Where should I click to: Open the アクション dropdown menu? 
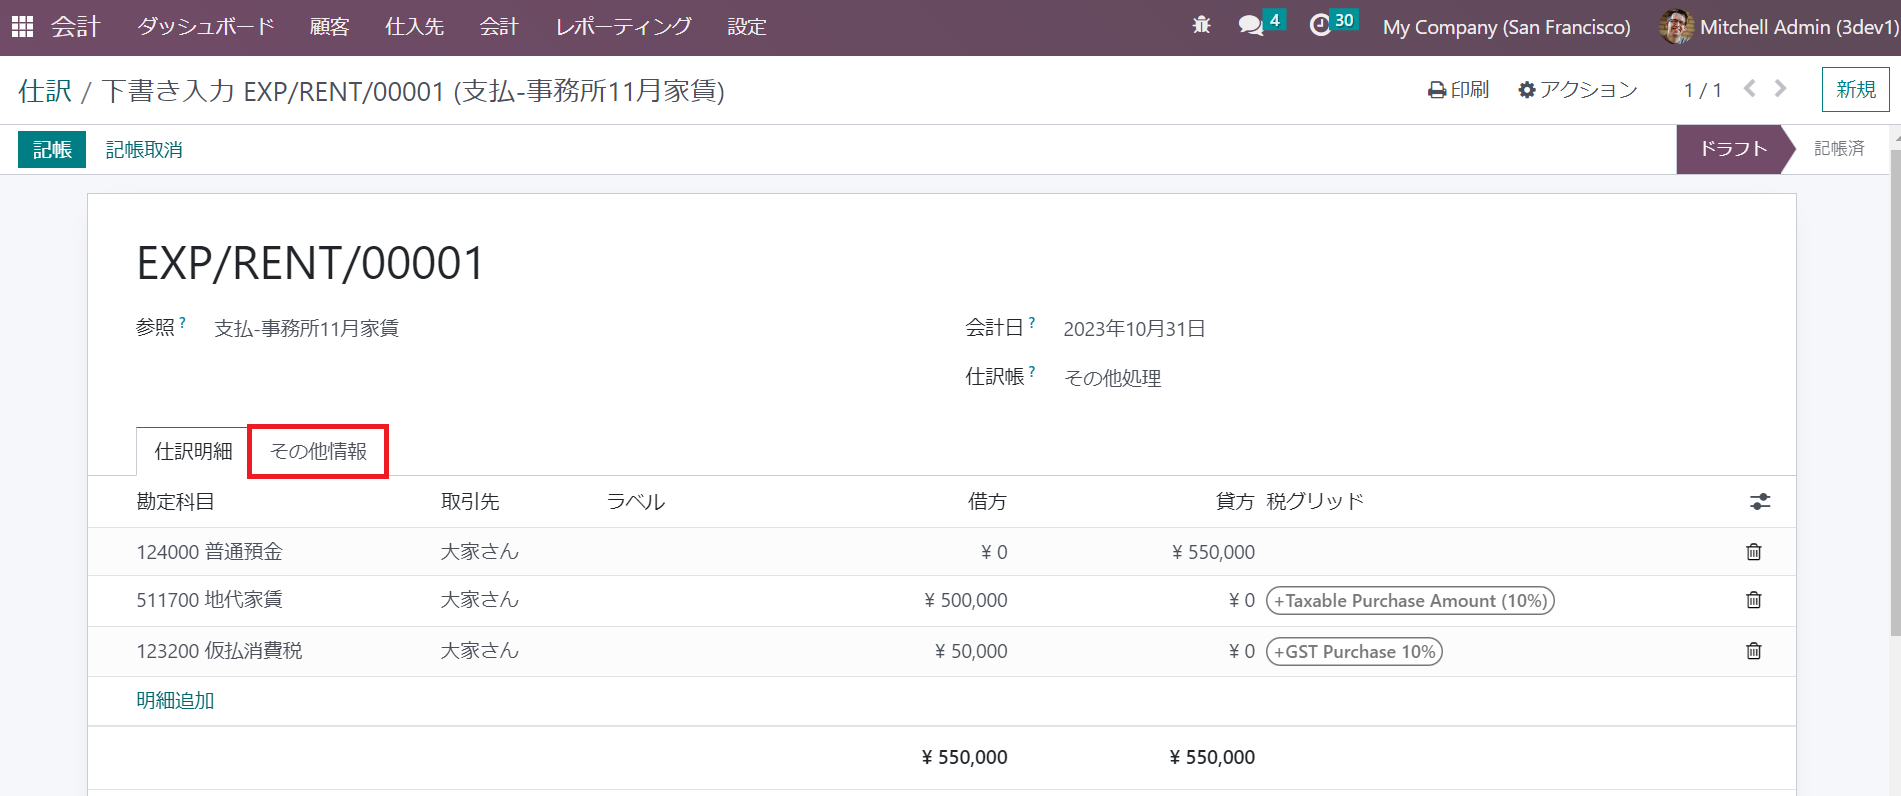[1577, 90]
